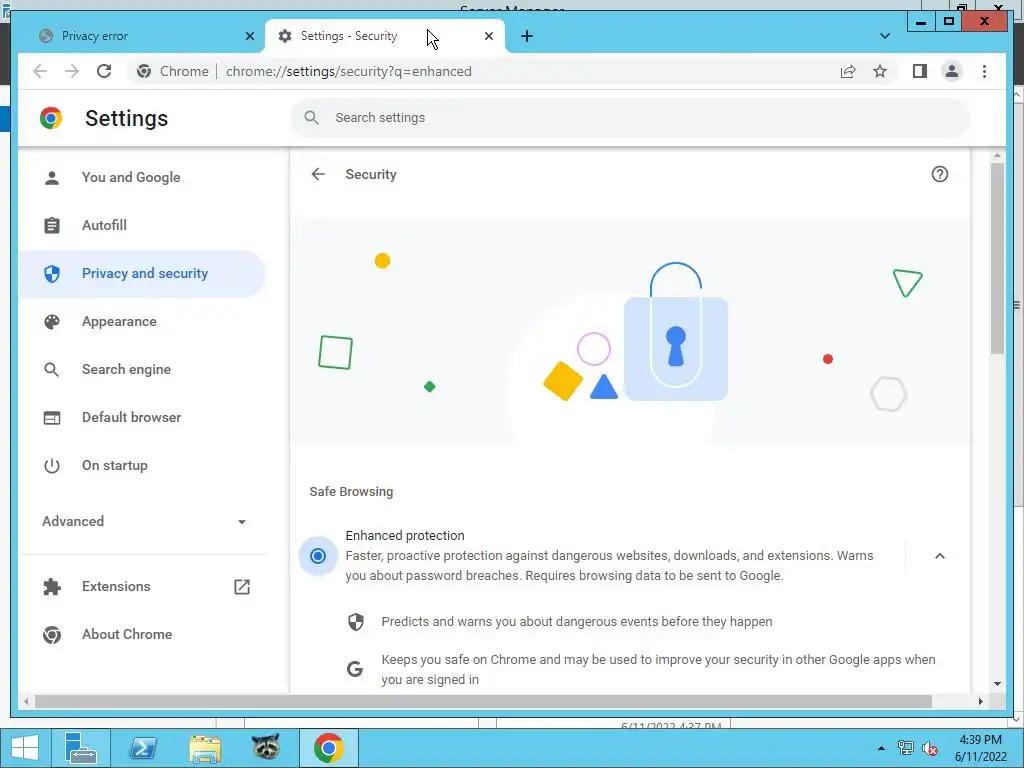Viewport: 1024px width, 768px height.
Task: Go back using browser back arrow
Action: [x=40, y=71]
